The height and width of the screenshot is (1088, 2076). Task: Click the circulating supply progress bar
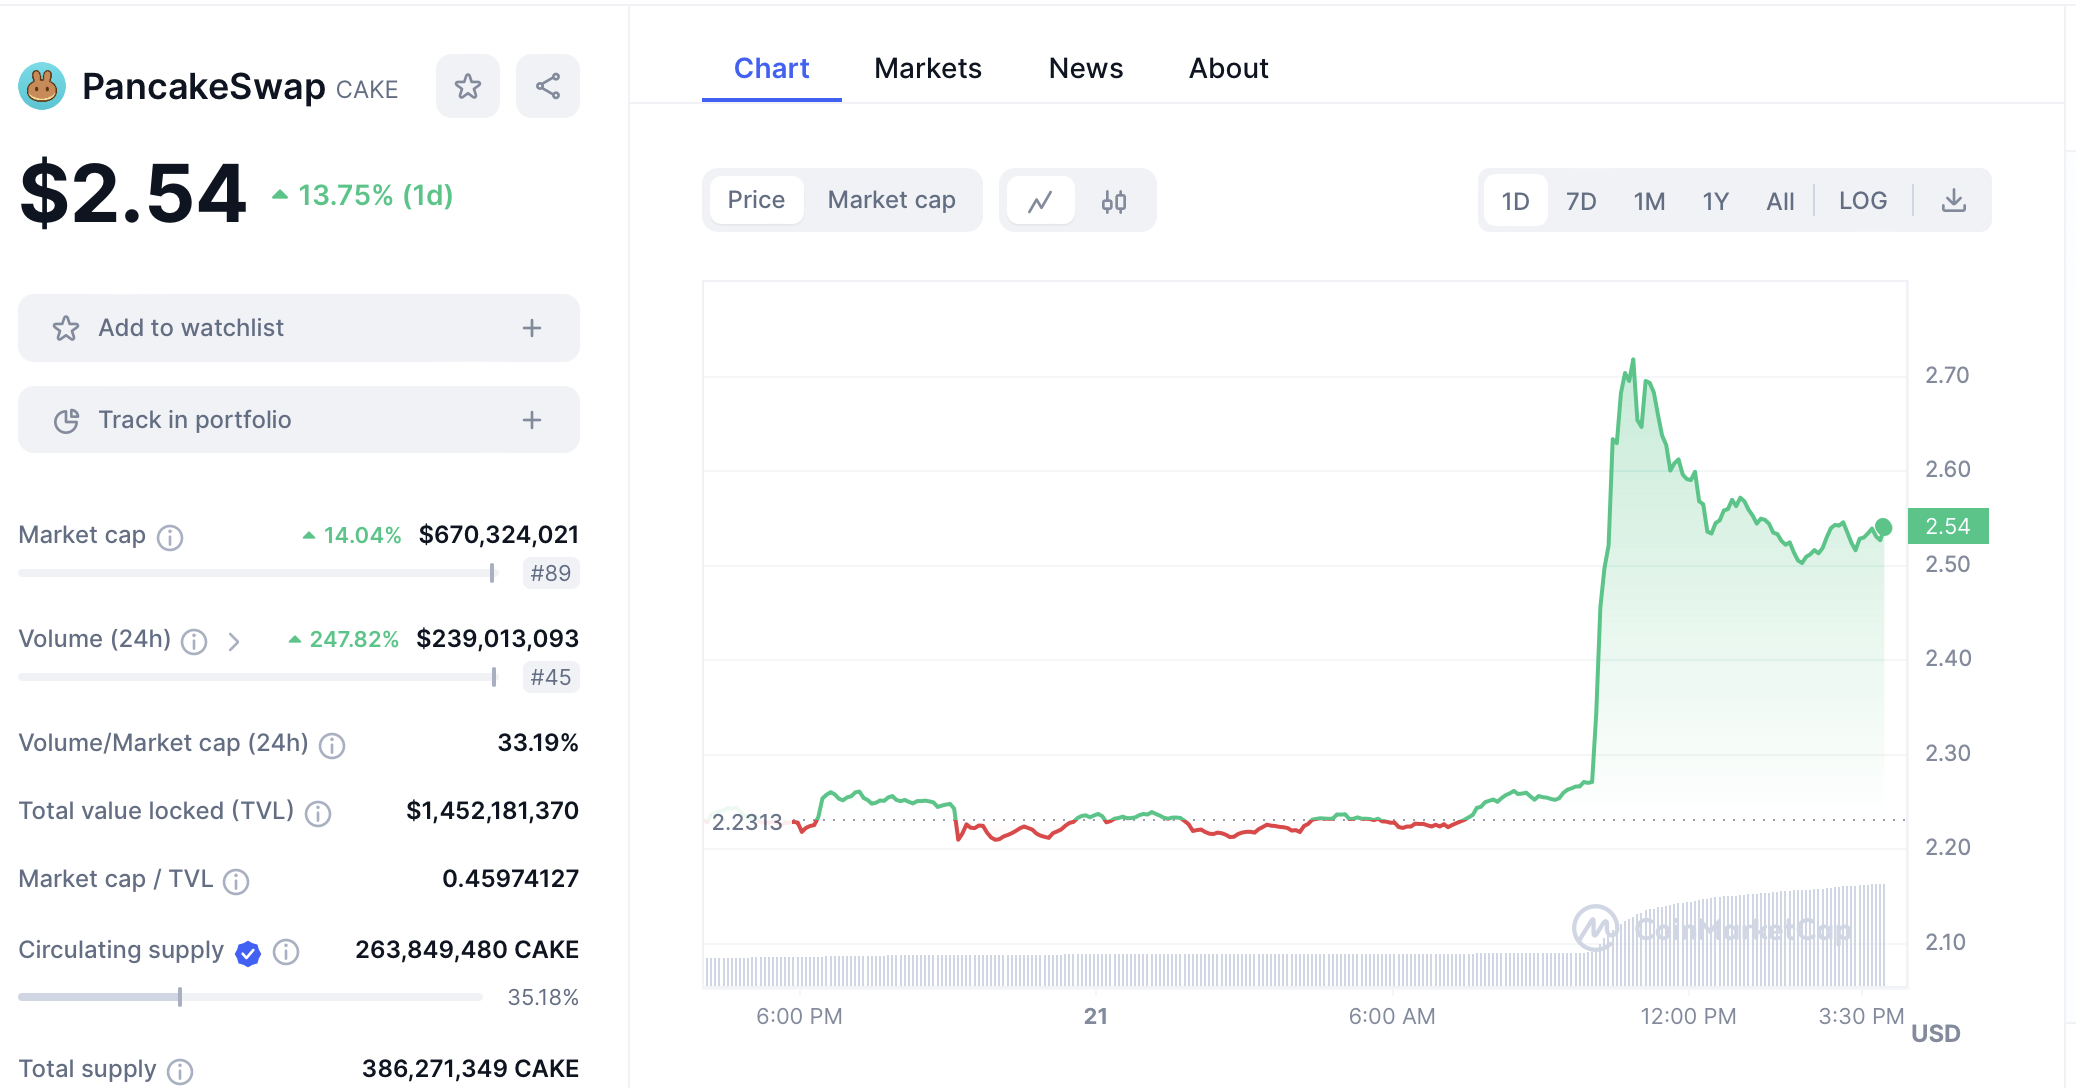click(250, 997)
